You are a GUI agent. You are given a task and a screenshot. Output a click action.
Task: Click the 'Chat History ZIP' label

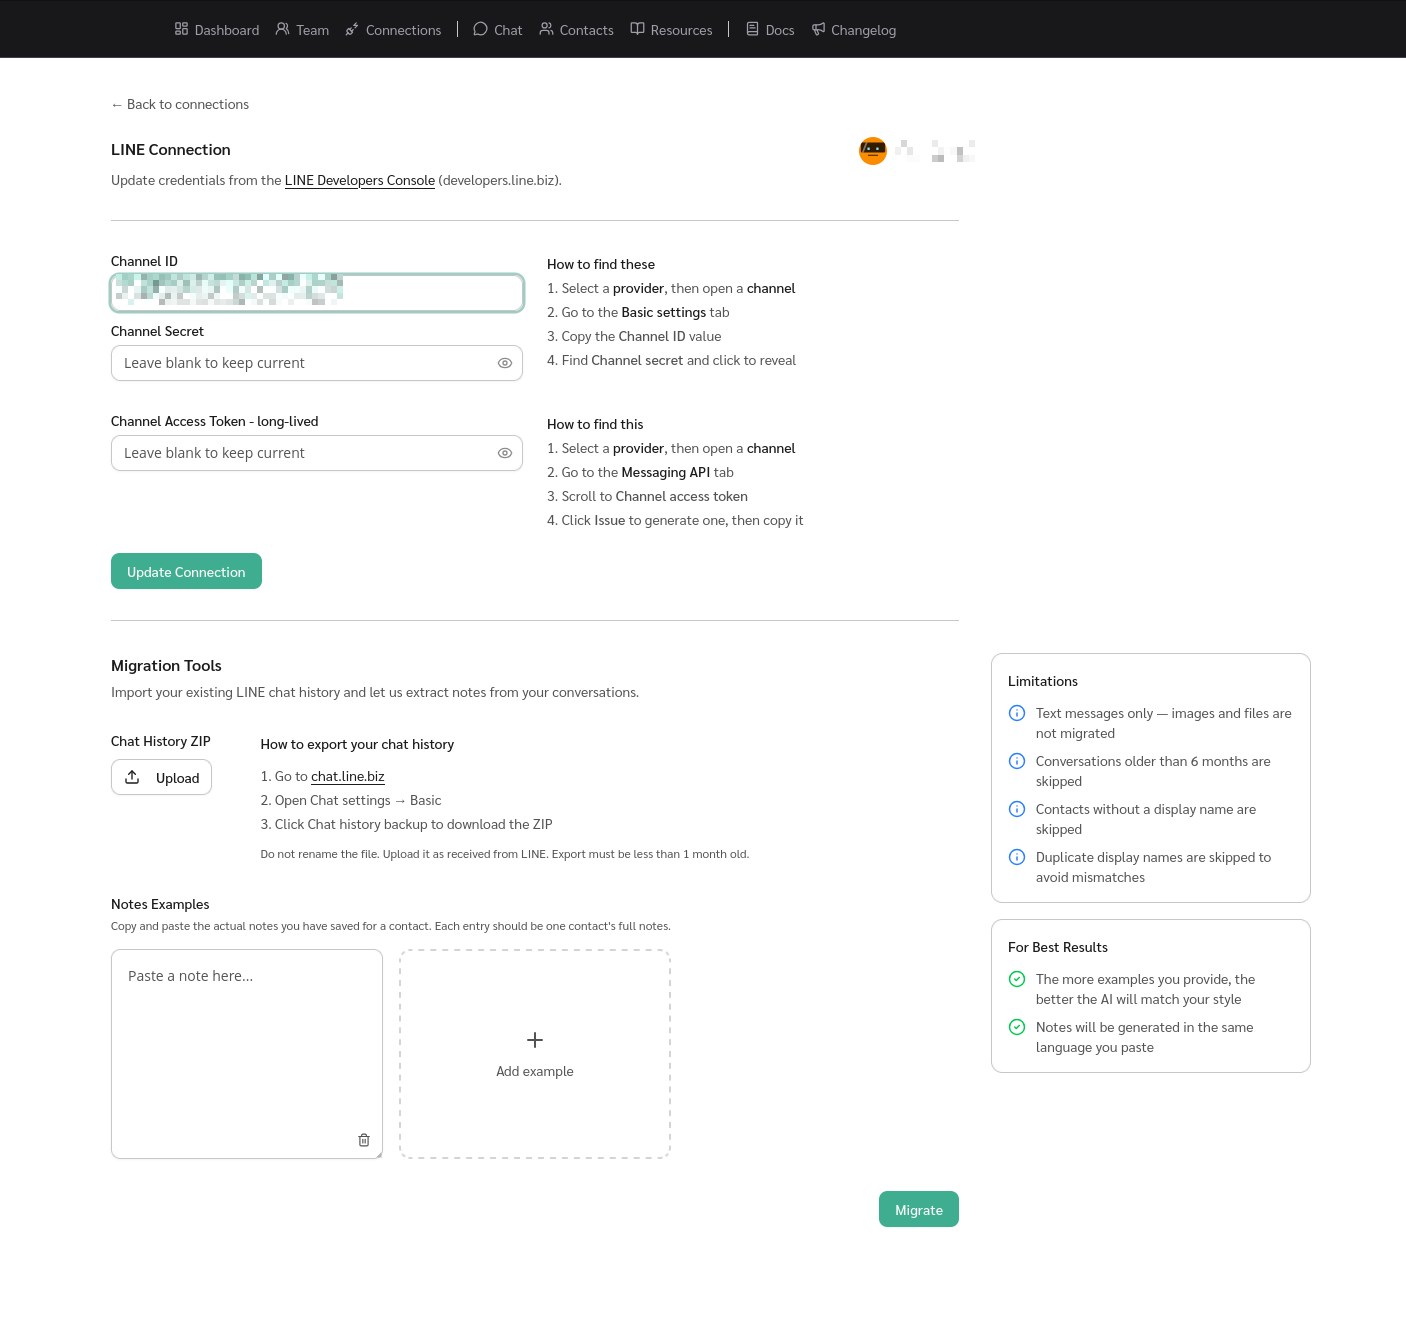[x=161, y=741]
